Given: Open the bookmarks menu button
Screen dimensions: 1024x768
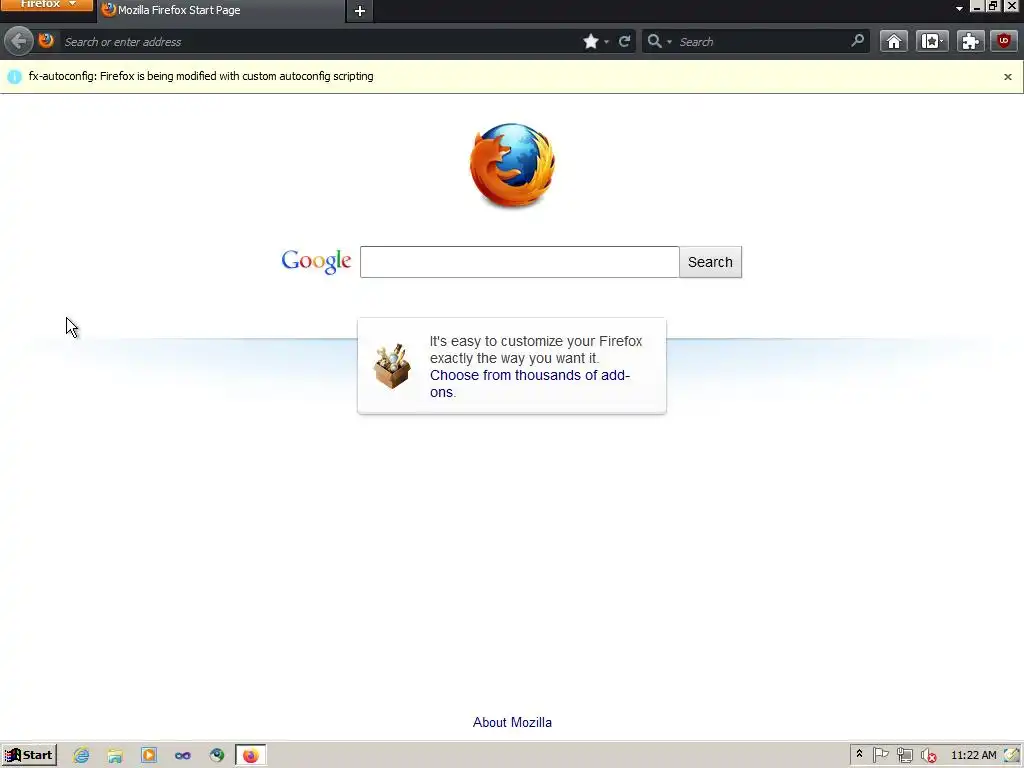Looking at the screenshot, I should 932,42.
